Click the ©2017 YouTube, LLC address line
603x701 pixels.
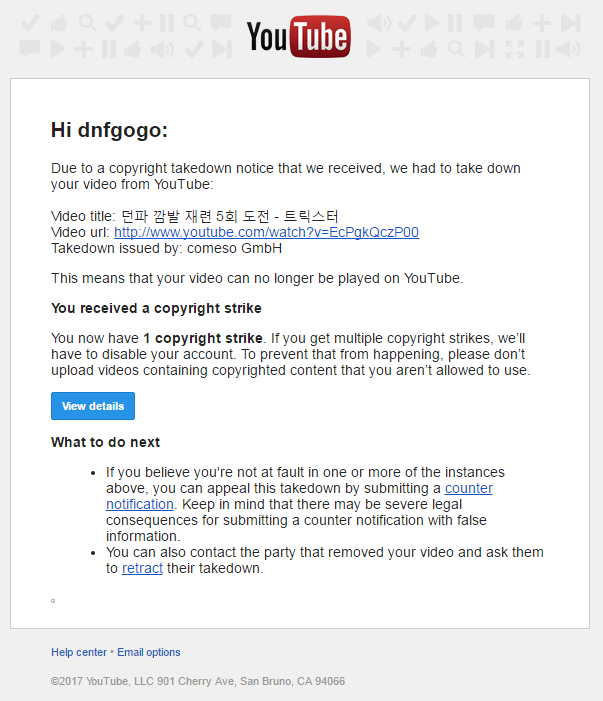tap(198, 681)
